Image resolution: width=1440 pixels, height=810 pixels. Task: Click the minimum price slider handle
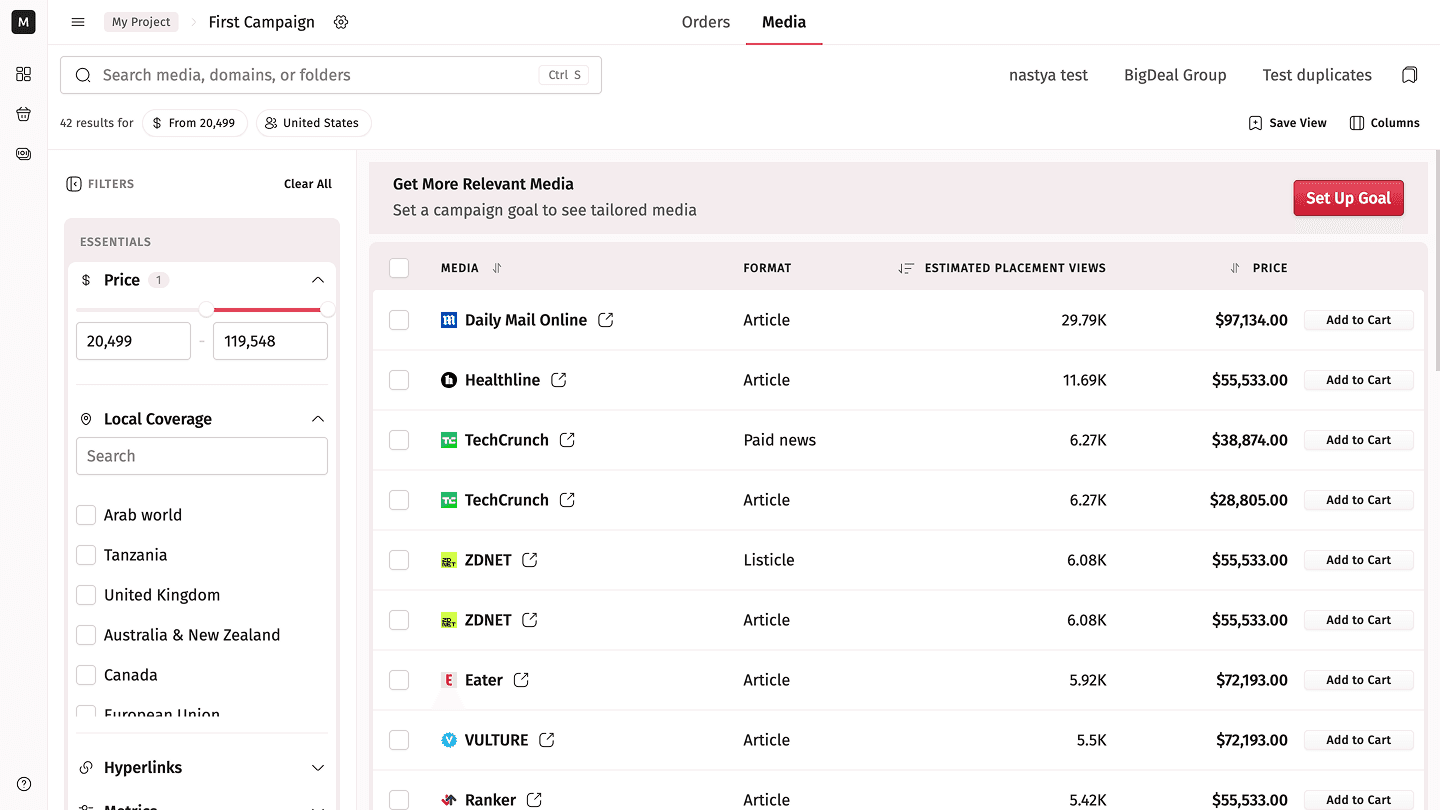206,310
